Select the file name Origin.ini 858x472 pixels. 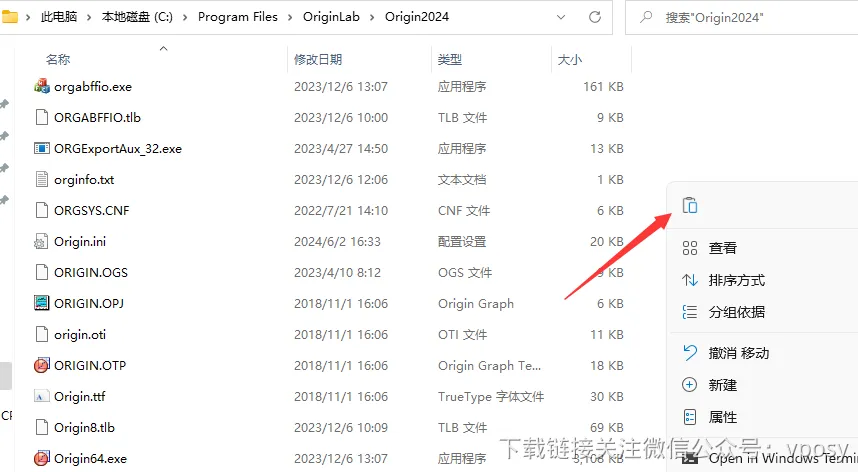pyautogui.click(x=80, y=241)
